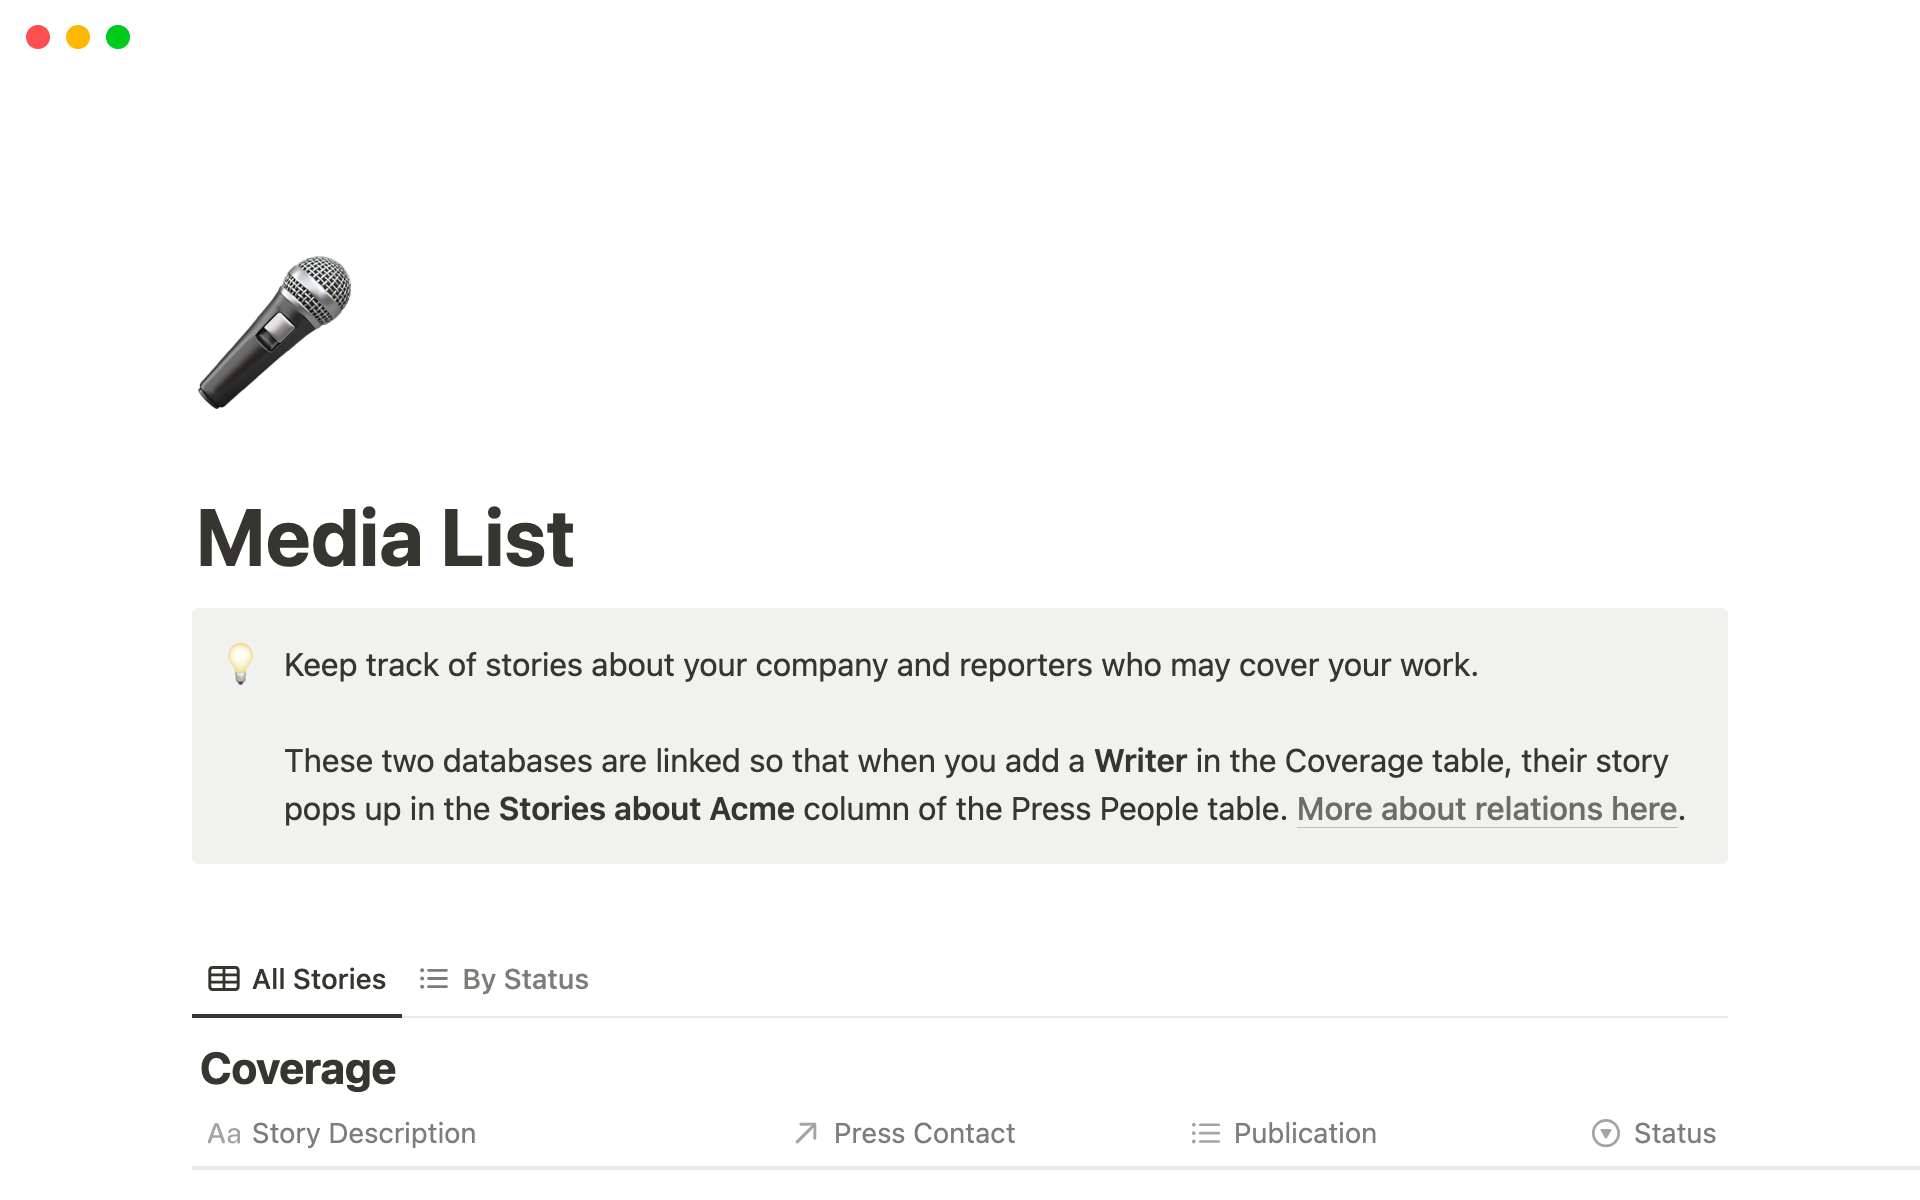Click the circular icon on Status column
The height and width of the screenshot is (1200, 1920).
click(1605, 1133)
